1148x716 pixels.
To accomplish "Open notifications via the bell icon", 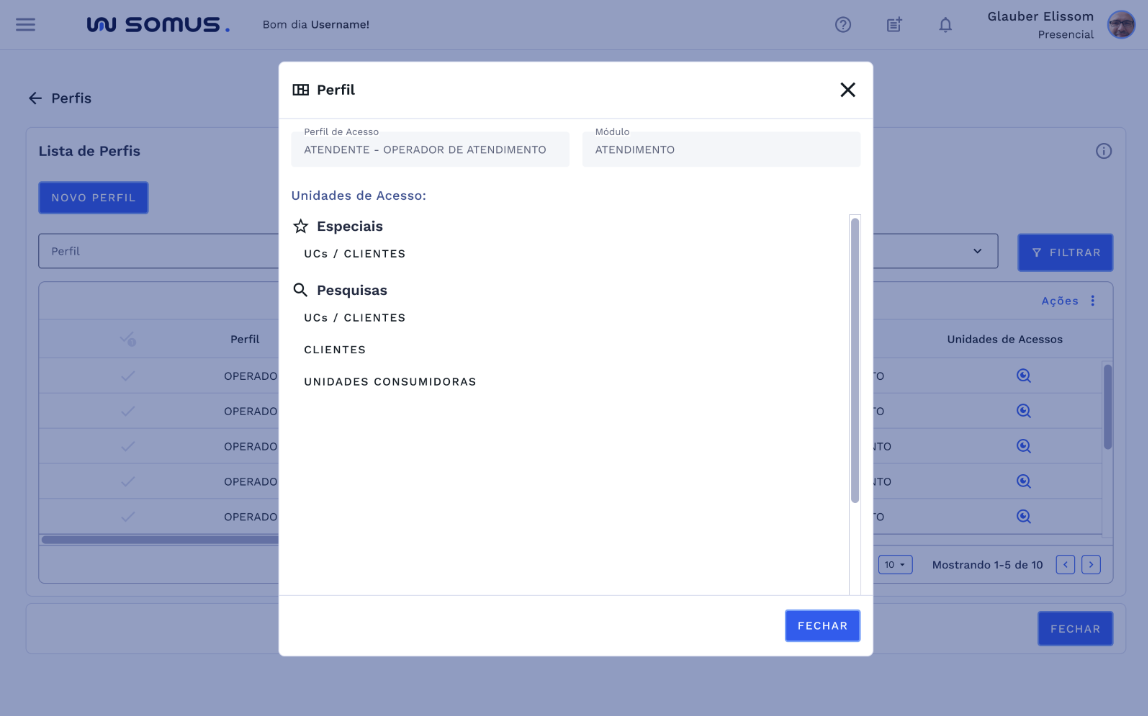I will coord(945,24).
